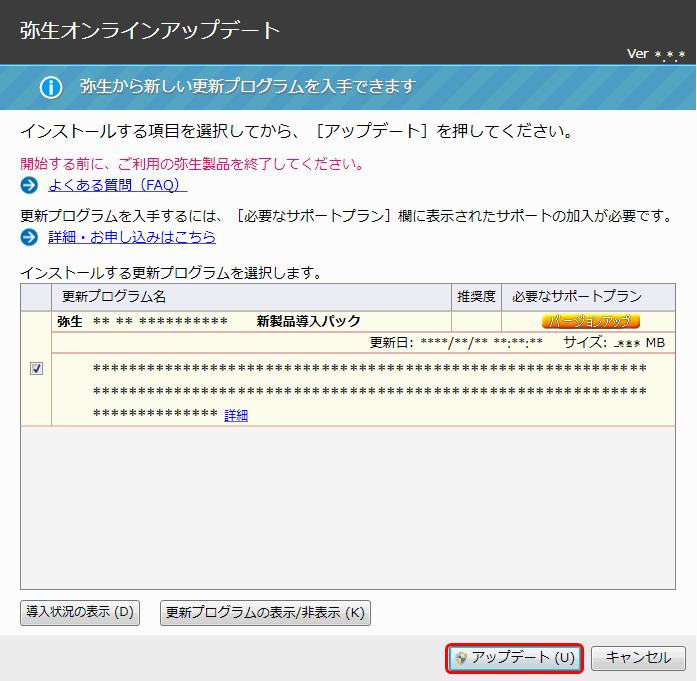Click 更新プログラムの表示/非表示 (K) button

click(x=265, y=613)
